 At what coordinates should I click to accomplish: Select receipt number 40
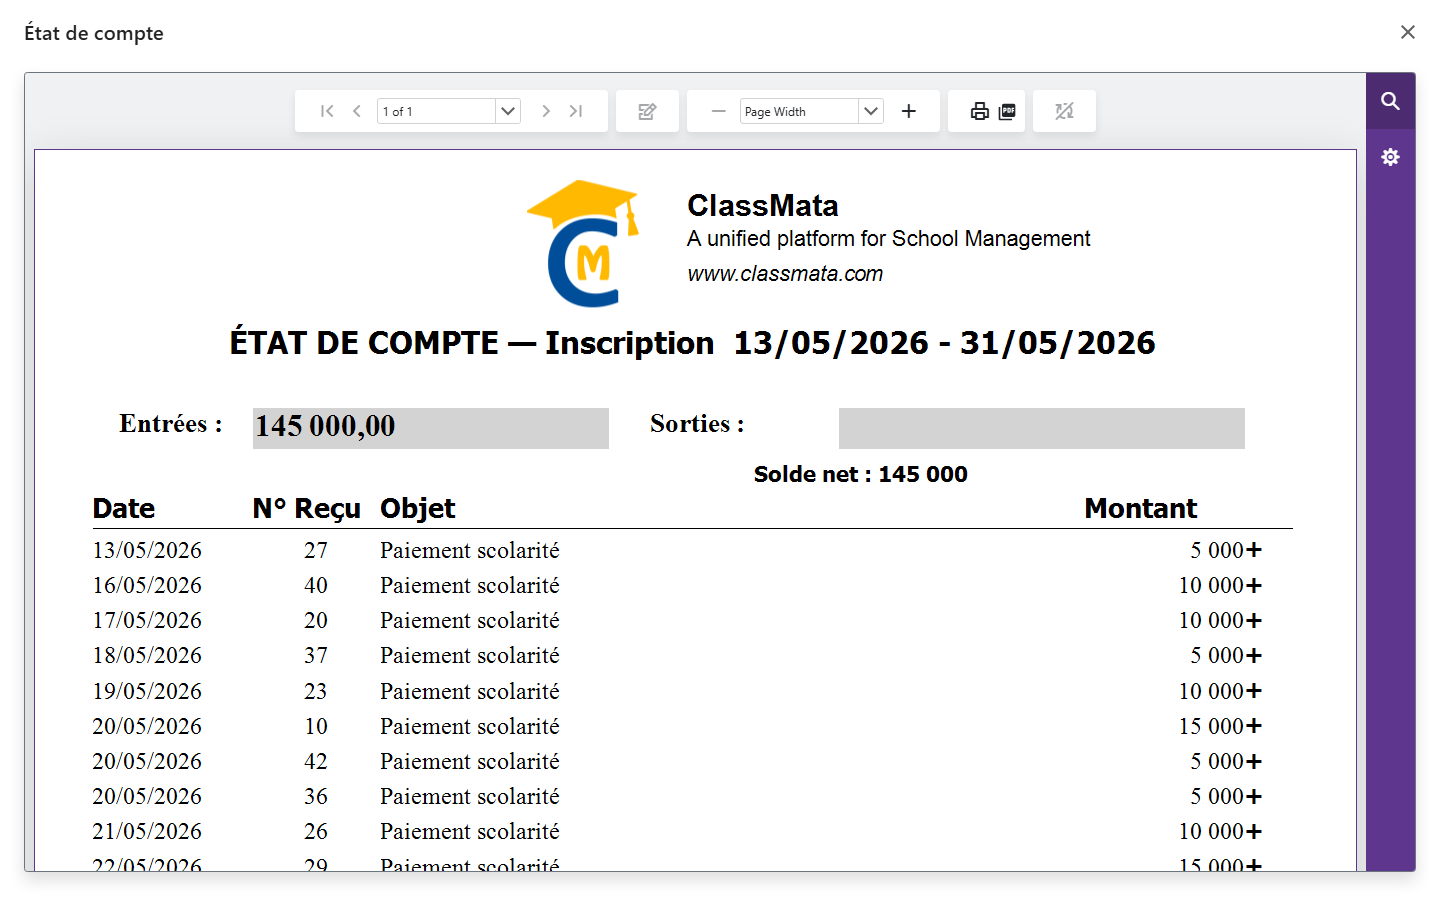[316, 585]
